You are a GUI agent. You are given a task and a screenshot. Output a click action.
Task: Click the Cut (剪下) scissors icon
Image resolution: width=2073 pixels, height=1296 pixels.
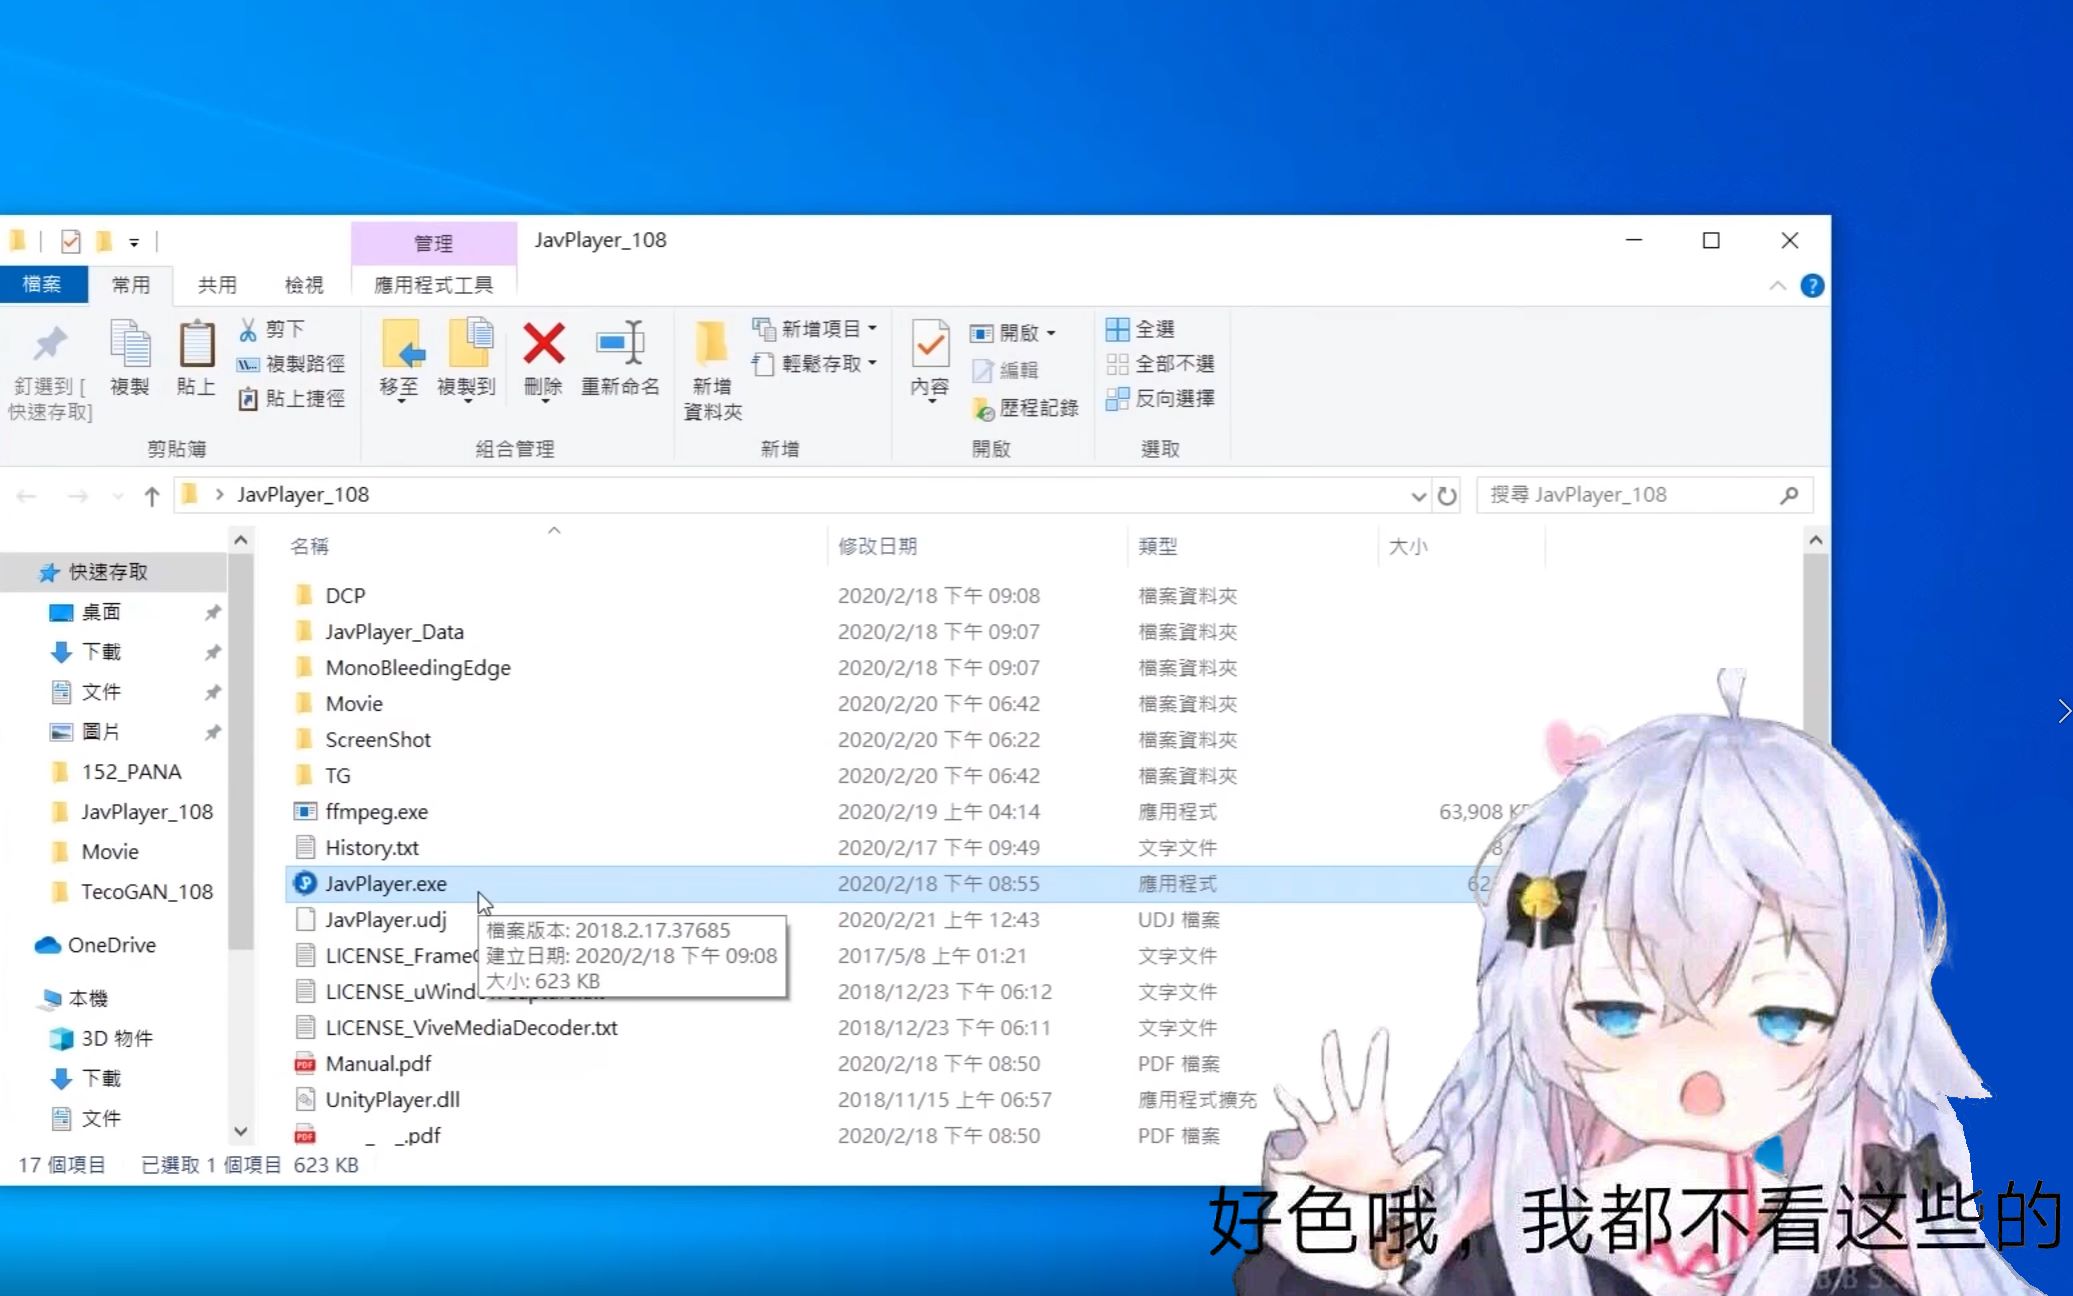pos(248,329)
